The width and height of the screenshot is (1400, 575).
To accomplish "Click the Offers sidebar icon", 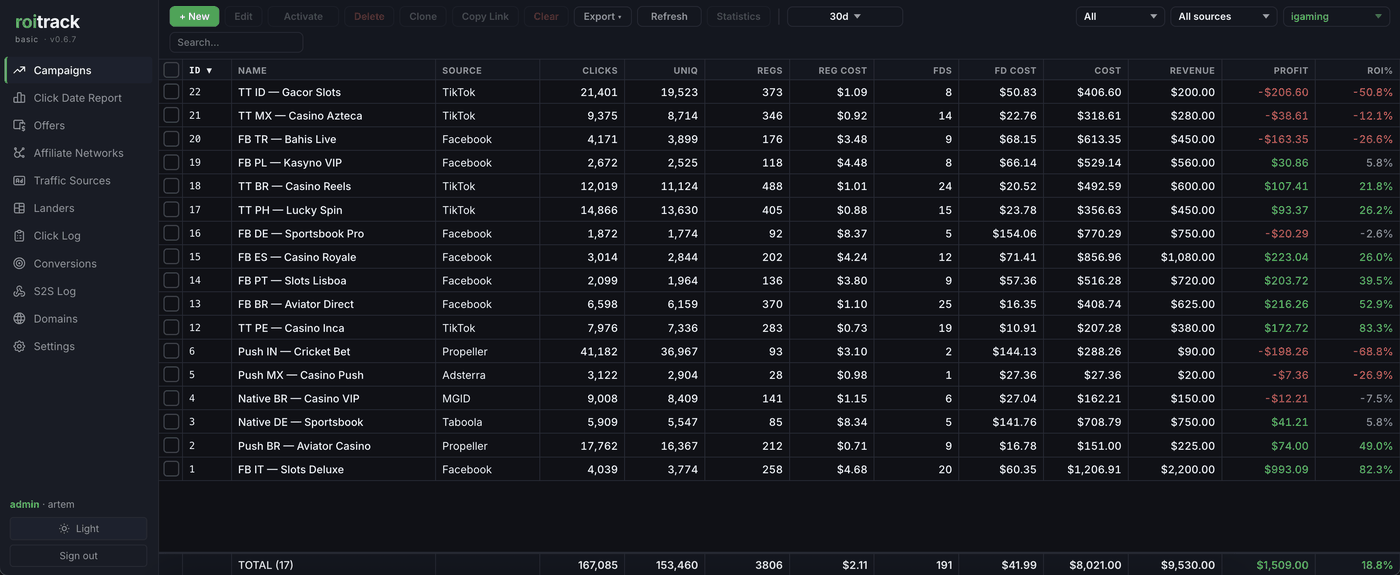I will pyautogui.click(x=19, y=125).
